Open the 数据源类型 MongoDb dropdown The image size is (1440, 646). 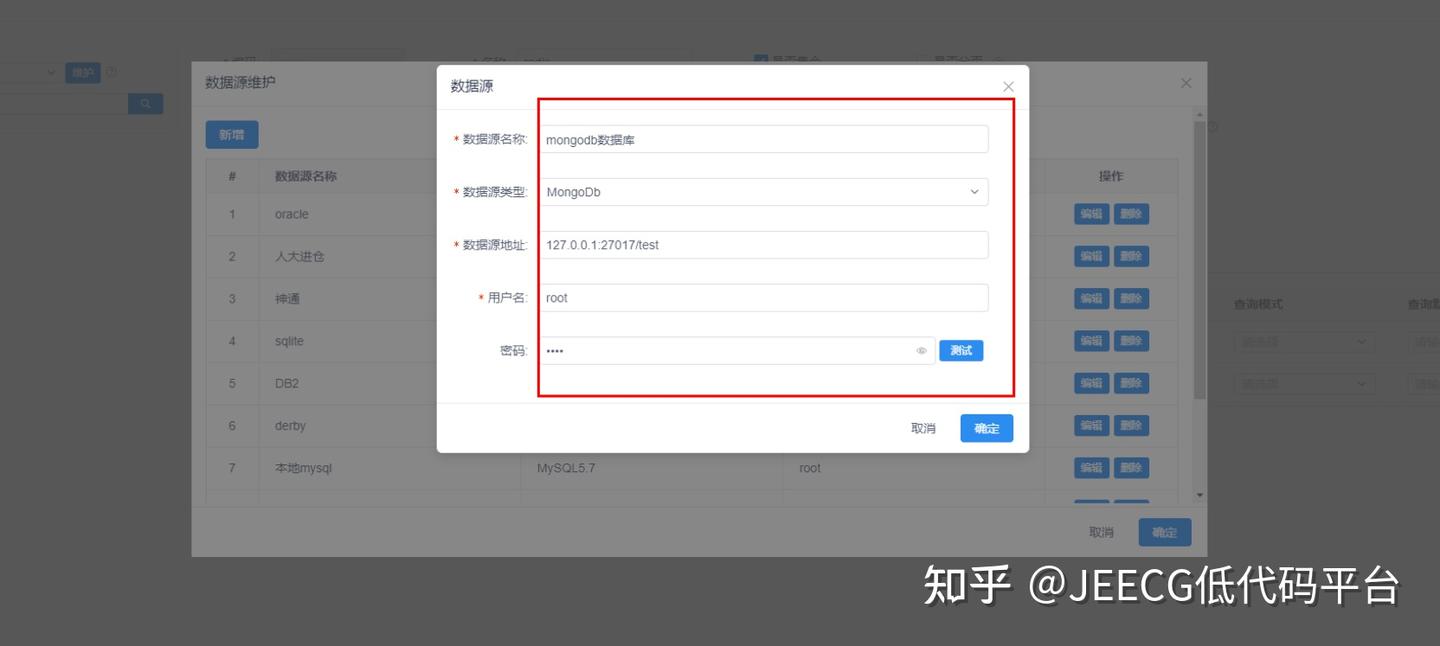[764, 192]
